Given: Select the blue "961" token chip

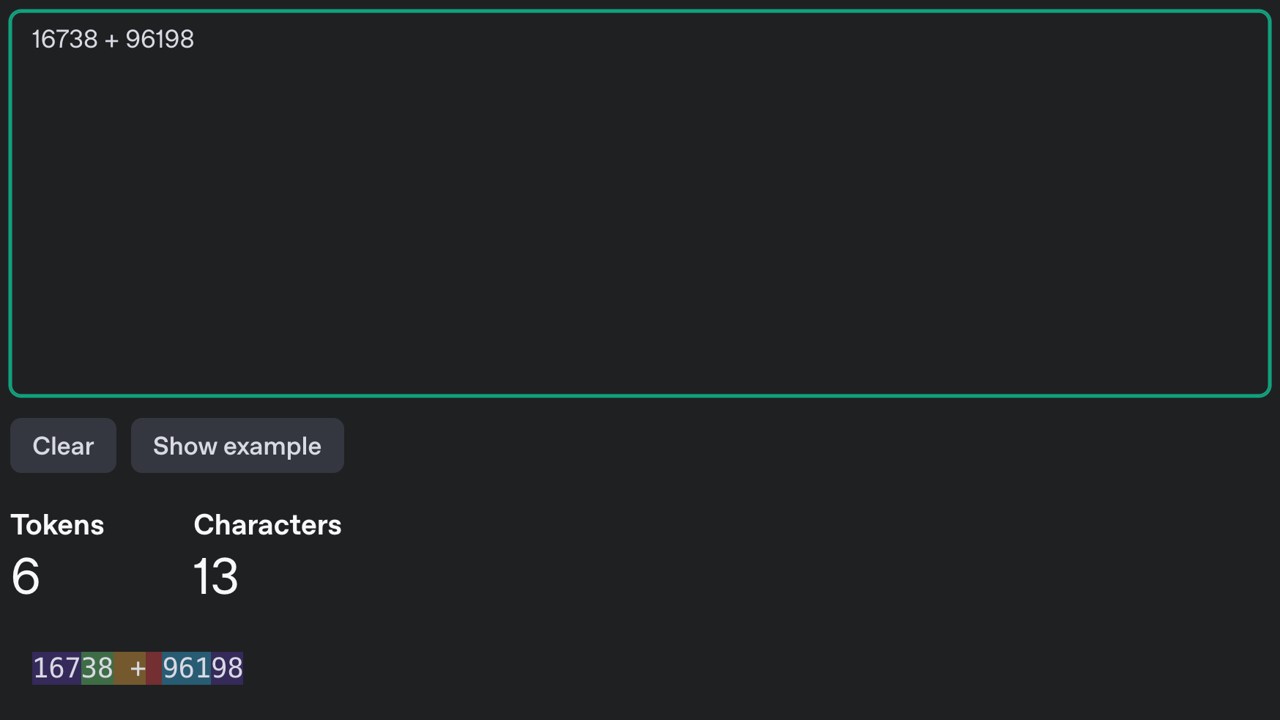Looking at the screenshot, I should point(186,668).
